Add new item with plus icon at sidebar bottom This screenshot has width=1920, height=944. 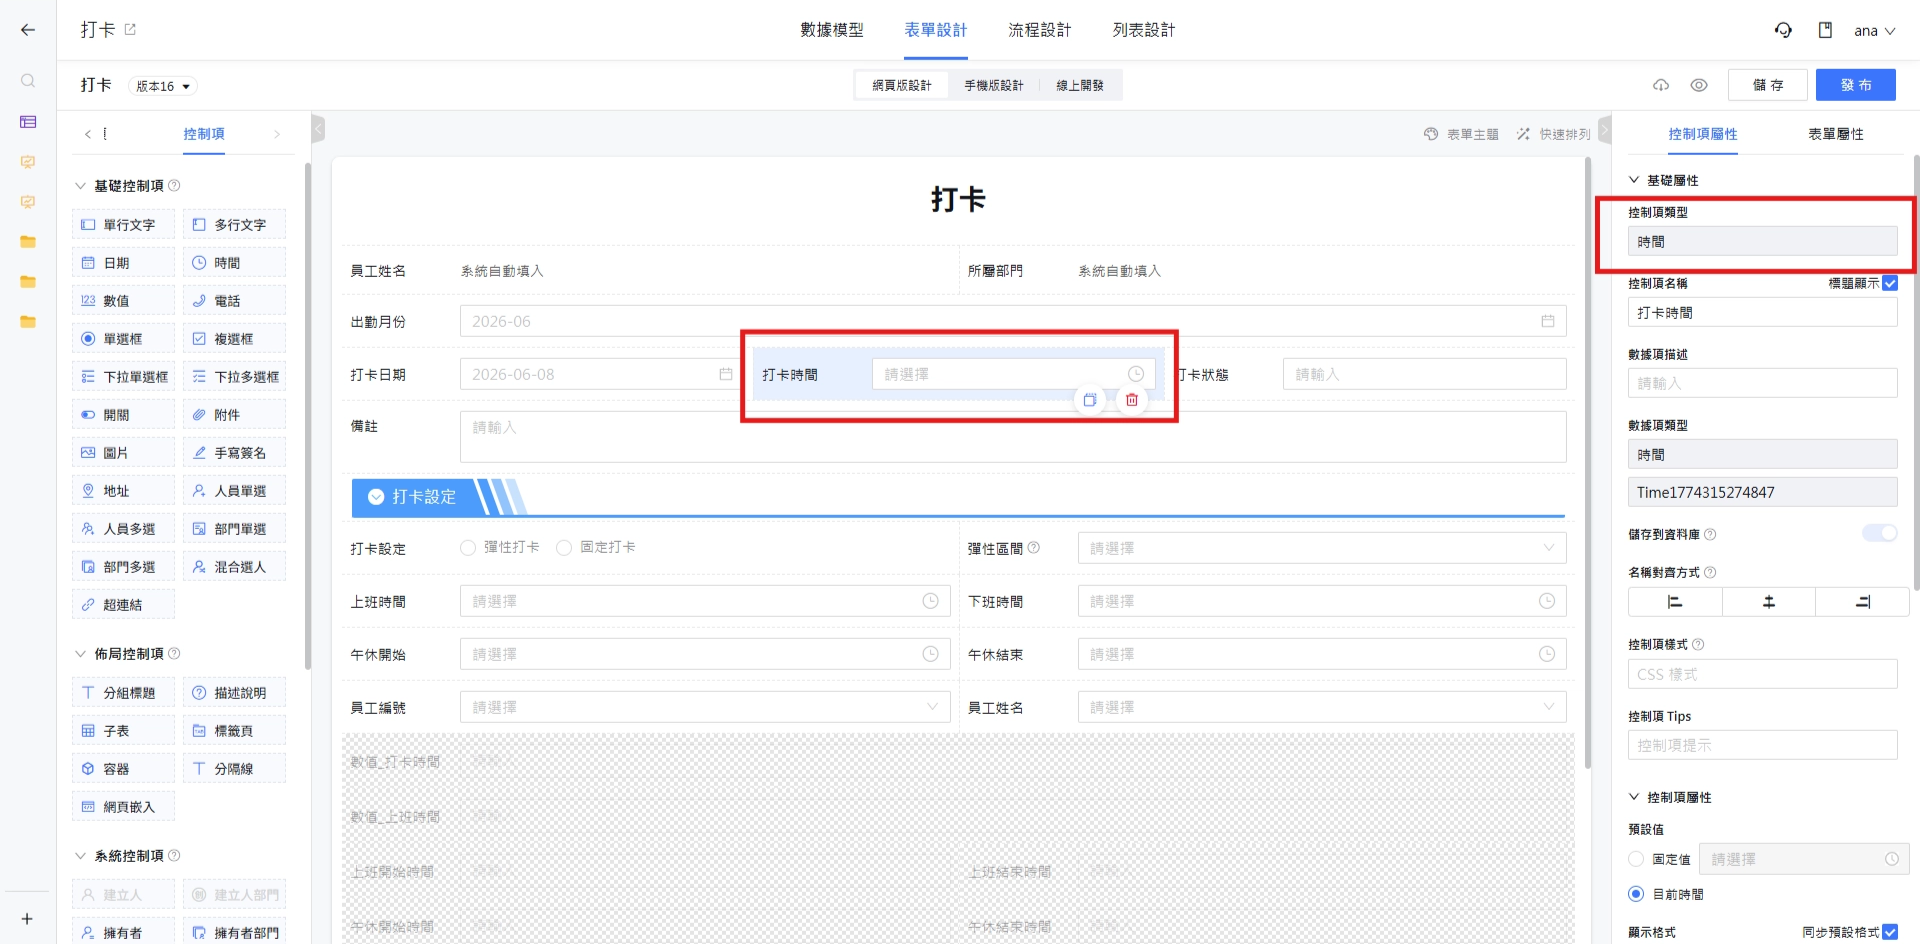click(x=27, y=919)
